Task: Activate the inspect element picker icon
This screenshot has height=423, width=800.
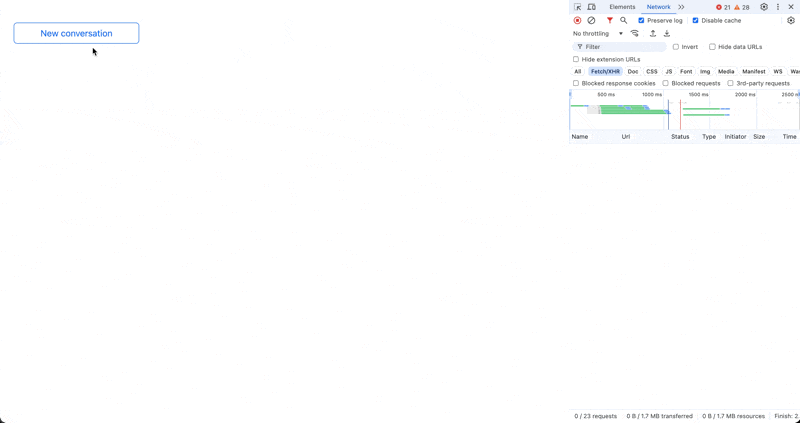Action: pyautogui.click(x=578, y=7)
